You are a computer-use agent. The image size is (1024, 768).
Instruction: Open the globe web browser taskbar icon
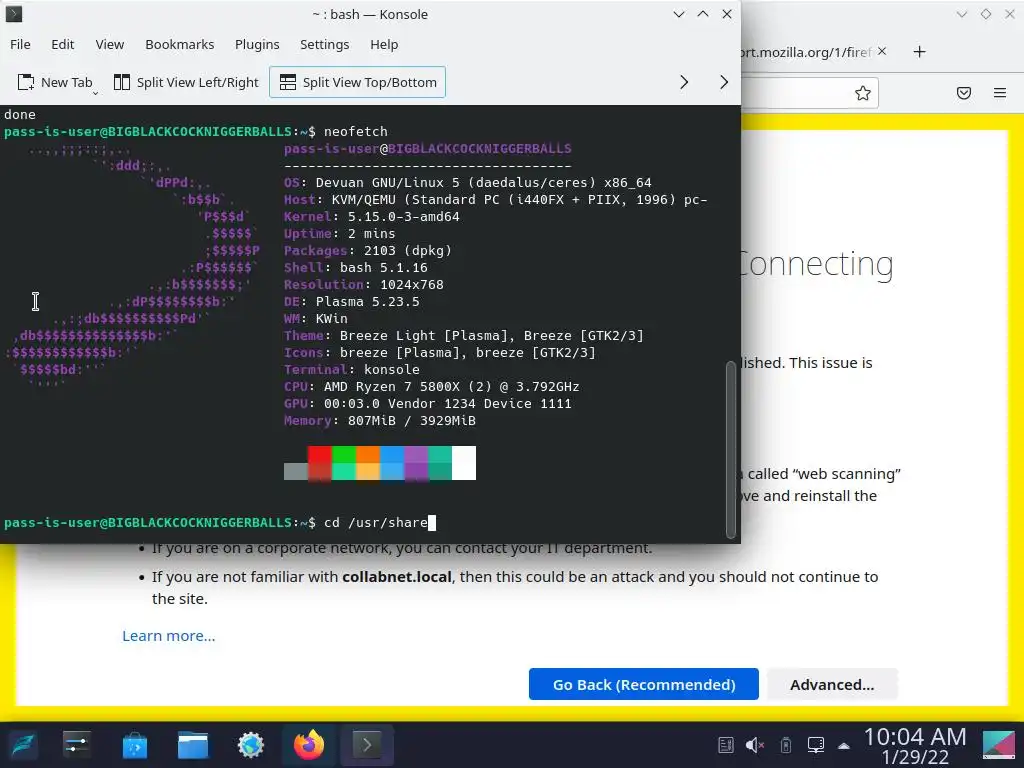(x=251, y=744)
